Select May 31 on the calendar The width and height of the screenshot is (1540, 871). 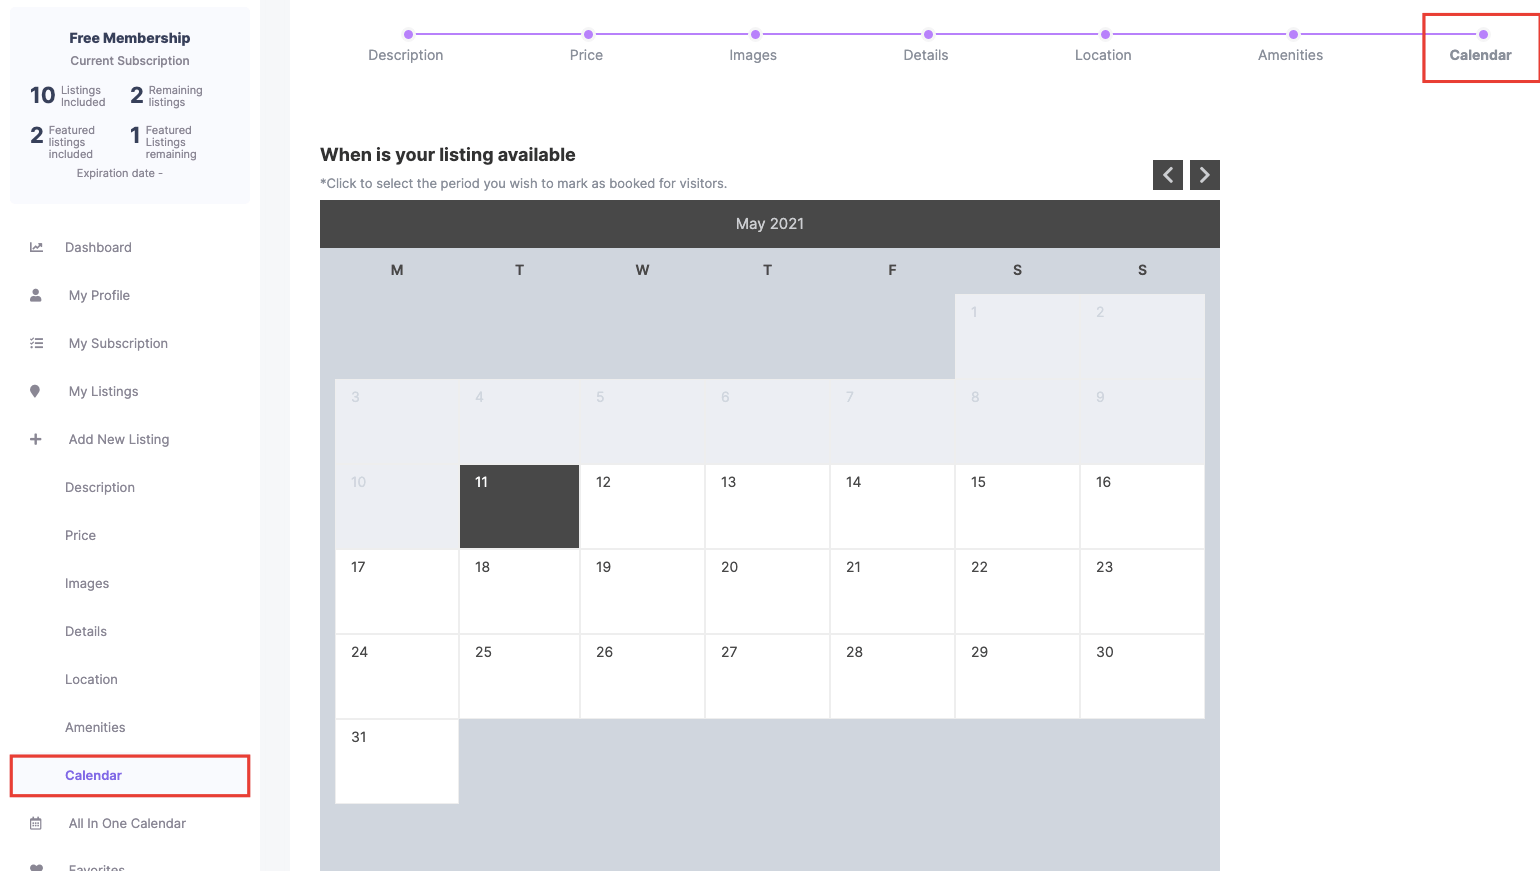point(396,761)
